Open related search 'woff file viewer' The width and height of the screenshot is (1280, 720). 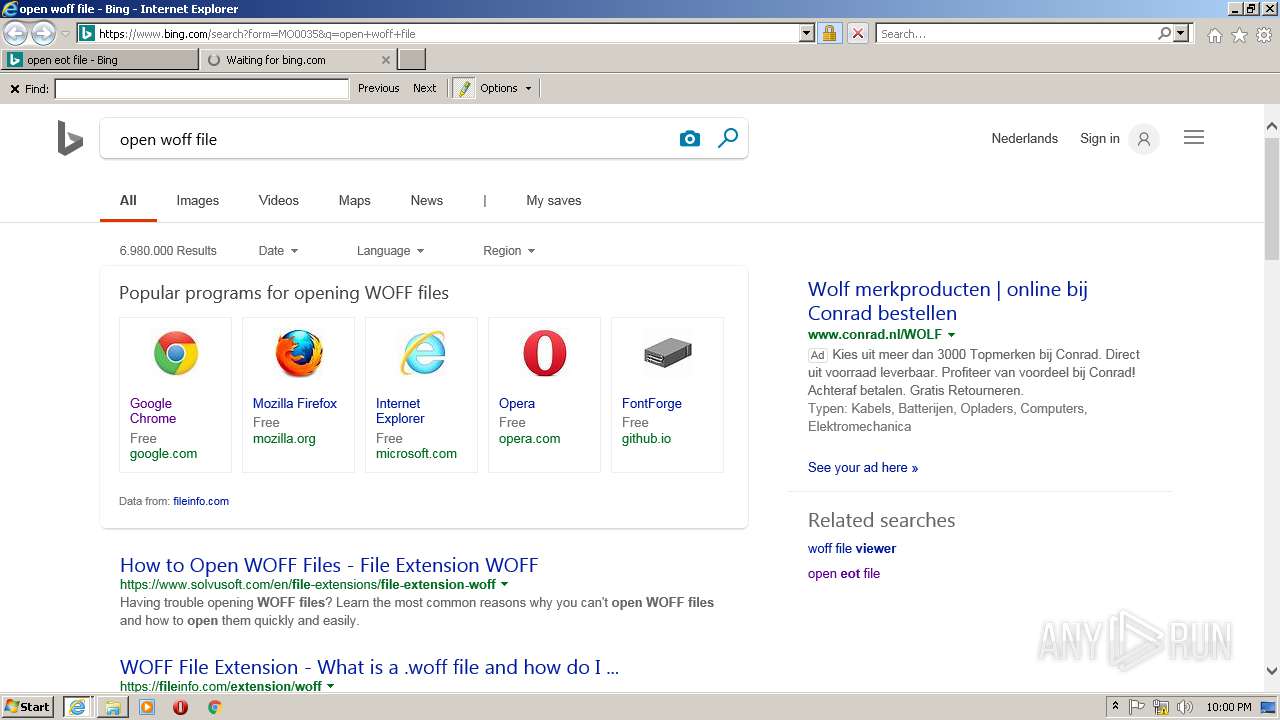(852, 549)
